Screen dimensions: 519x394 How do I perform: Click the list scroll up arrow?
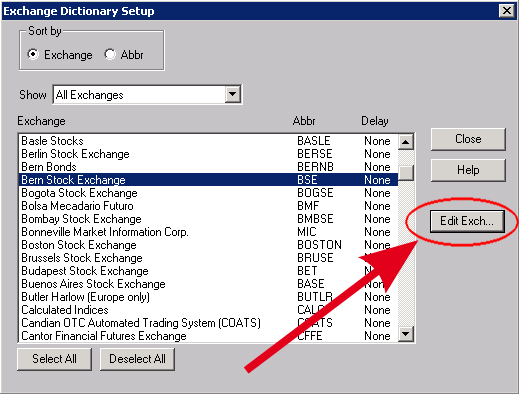coord(406,142)
